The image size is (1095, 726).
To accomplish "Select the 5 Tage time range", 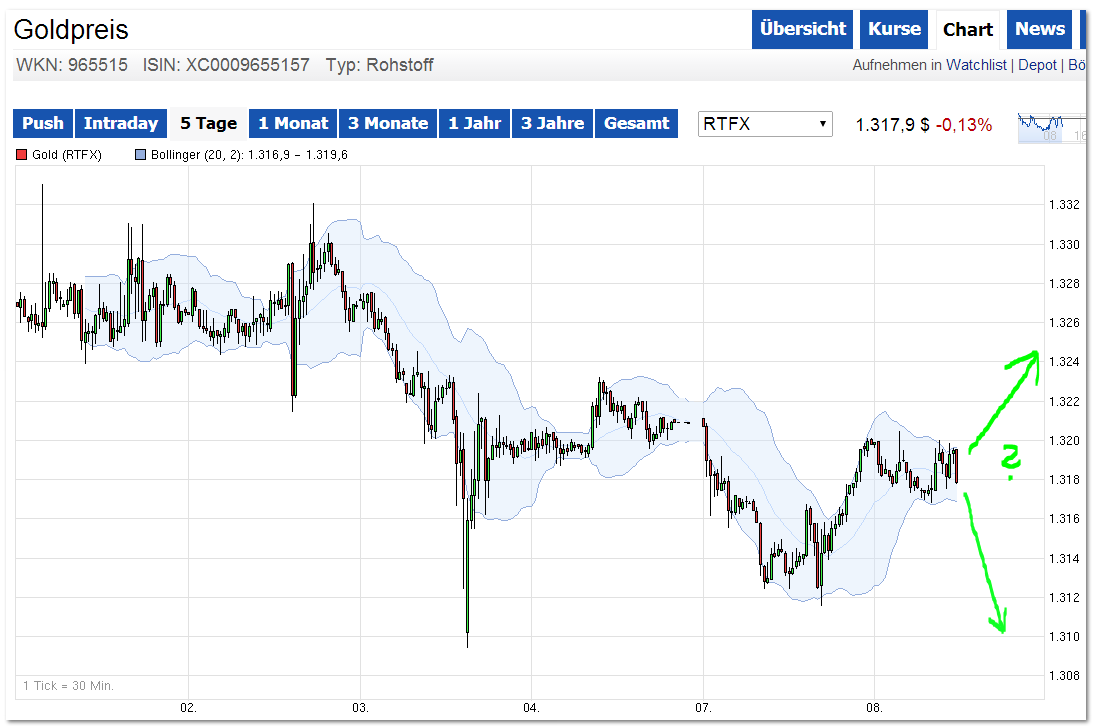I will [x=209, y=123].
